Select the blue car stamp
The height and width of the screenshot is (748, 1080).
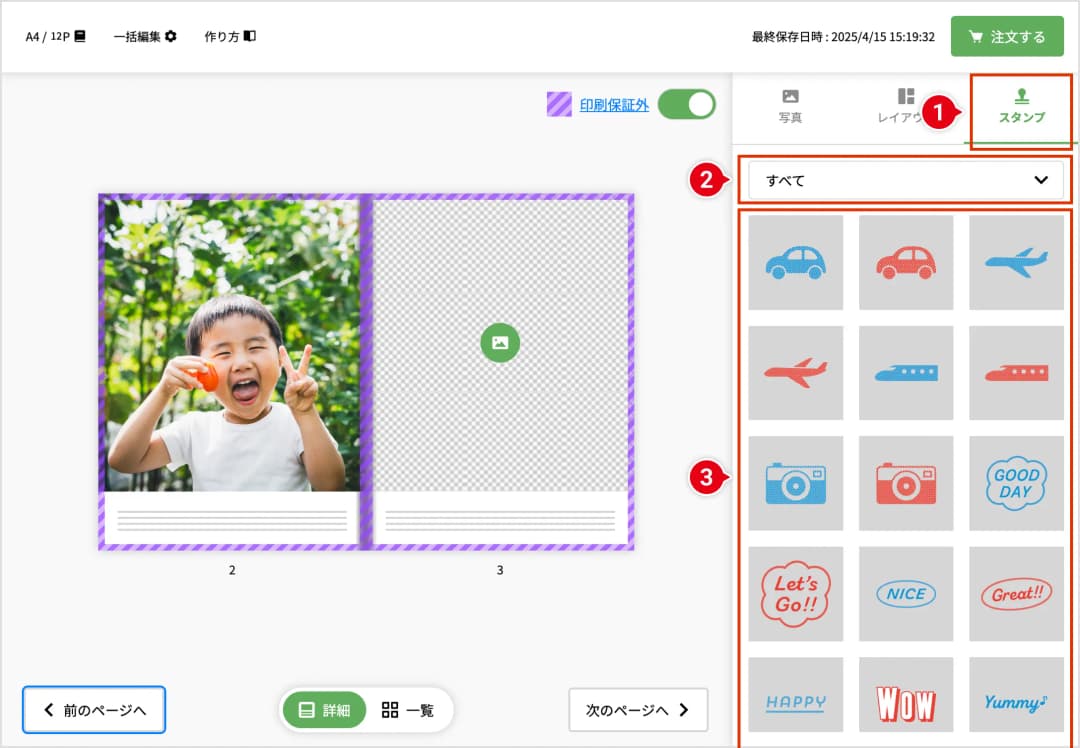(795, 262)
